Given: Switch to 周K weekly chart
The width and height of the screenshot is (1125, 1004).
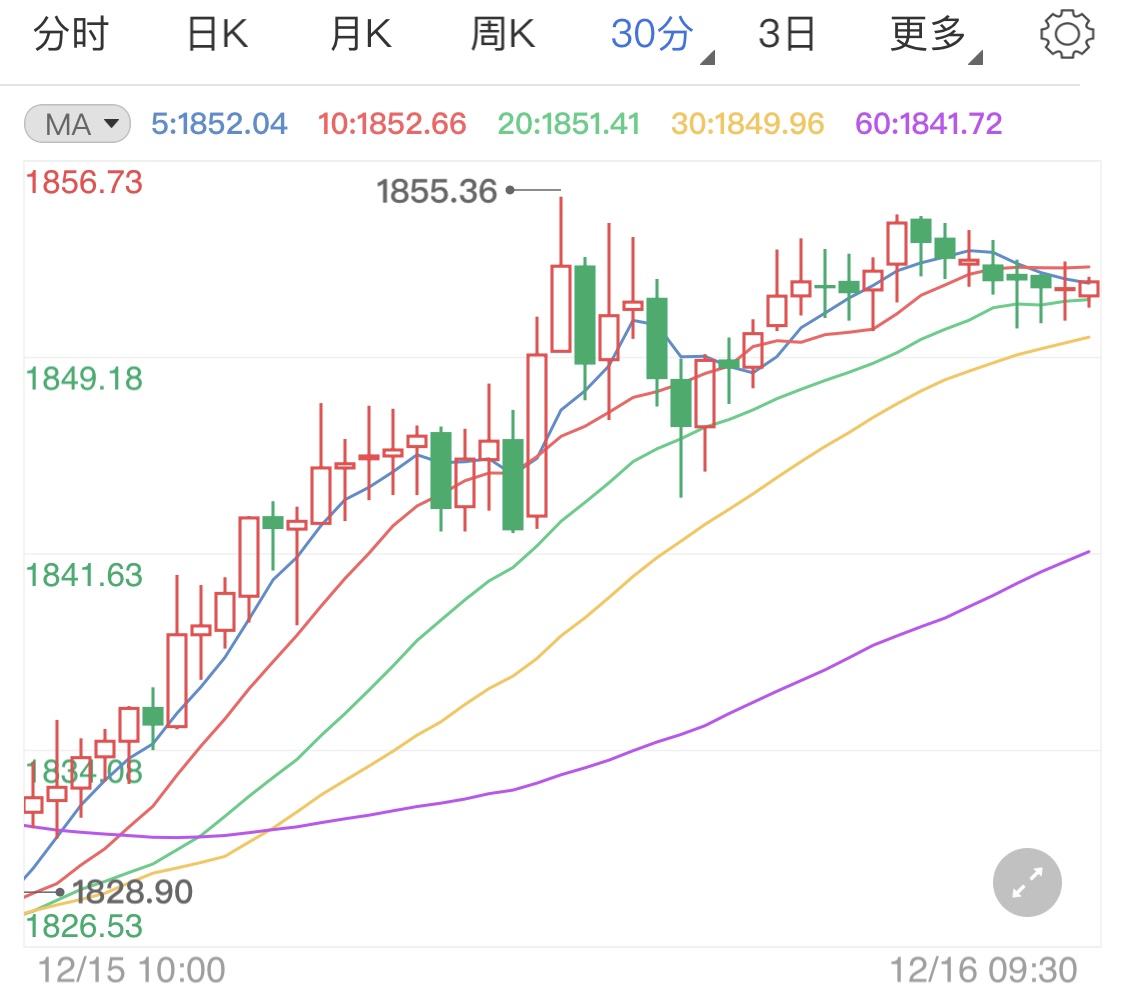Looking at the screenshot, I should 503,36.
